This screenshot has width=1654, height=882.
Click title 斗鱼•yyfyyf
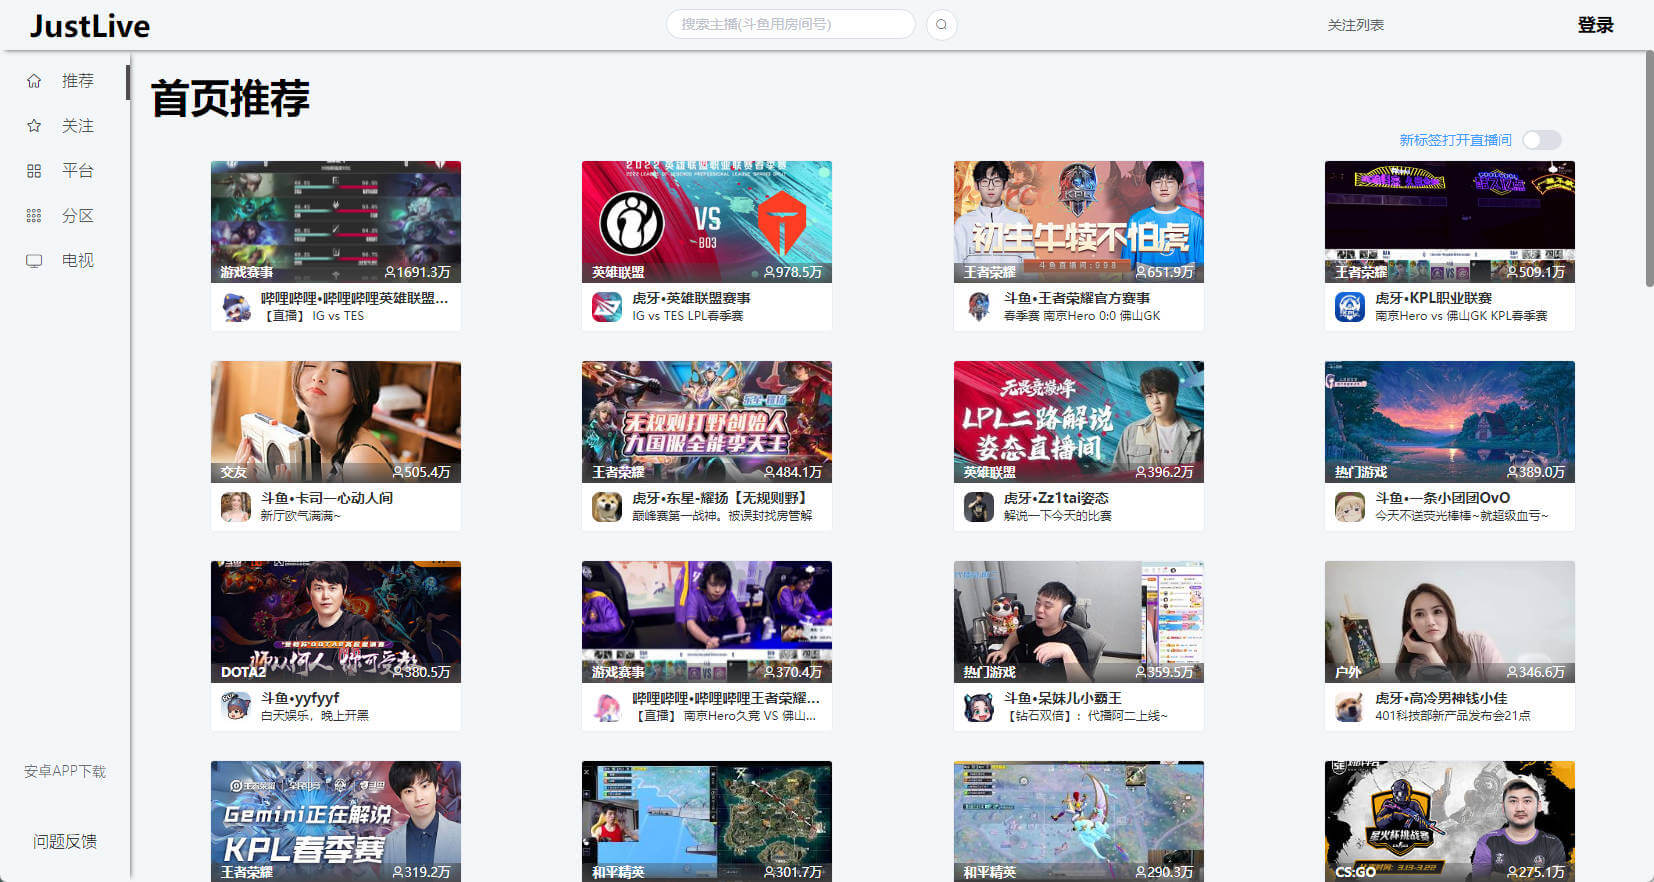tap(300, 698)
